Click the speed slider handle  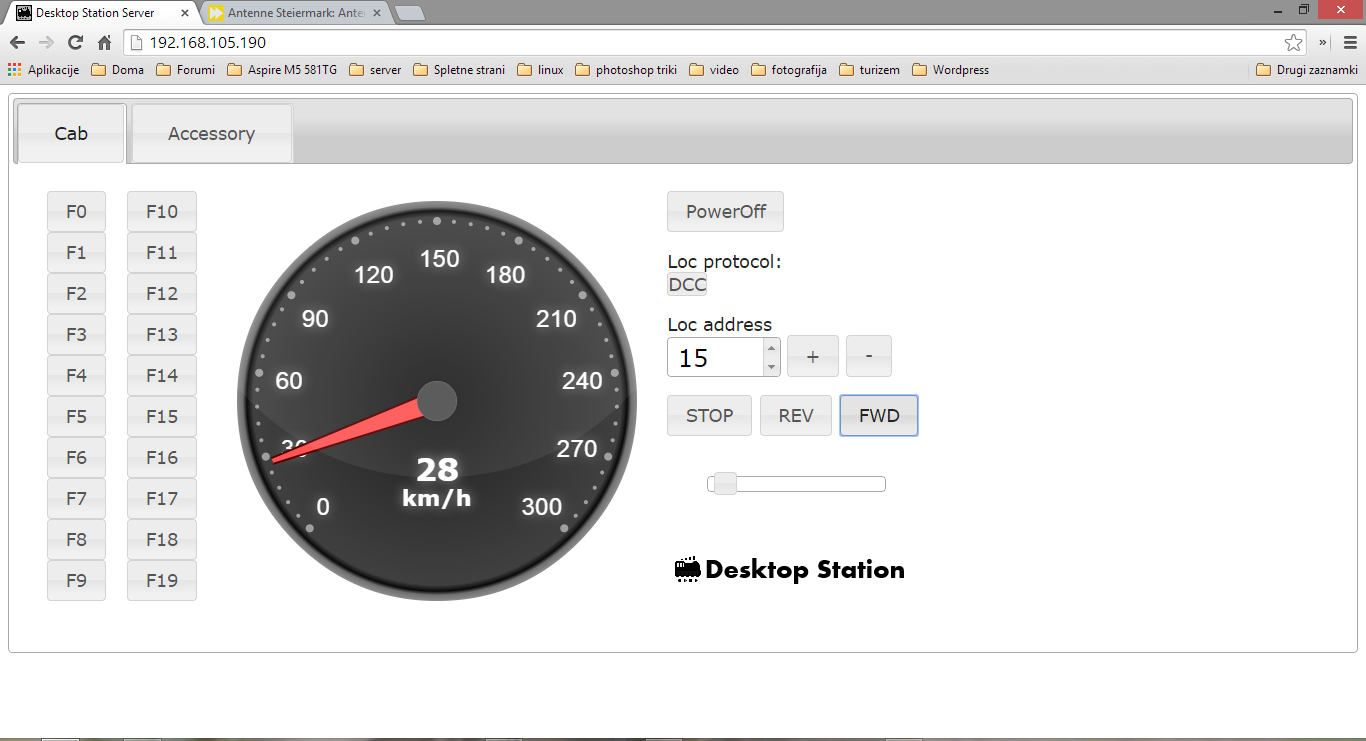click(725, 484)
